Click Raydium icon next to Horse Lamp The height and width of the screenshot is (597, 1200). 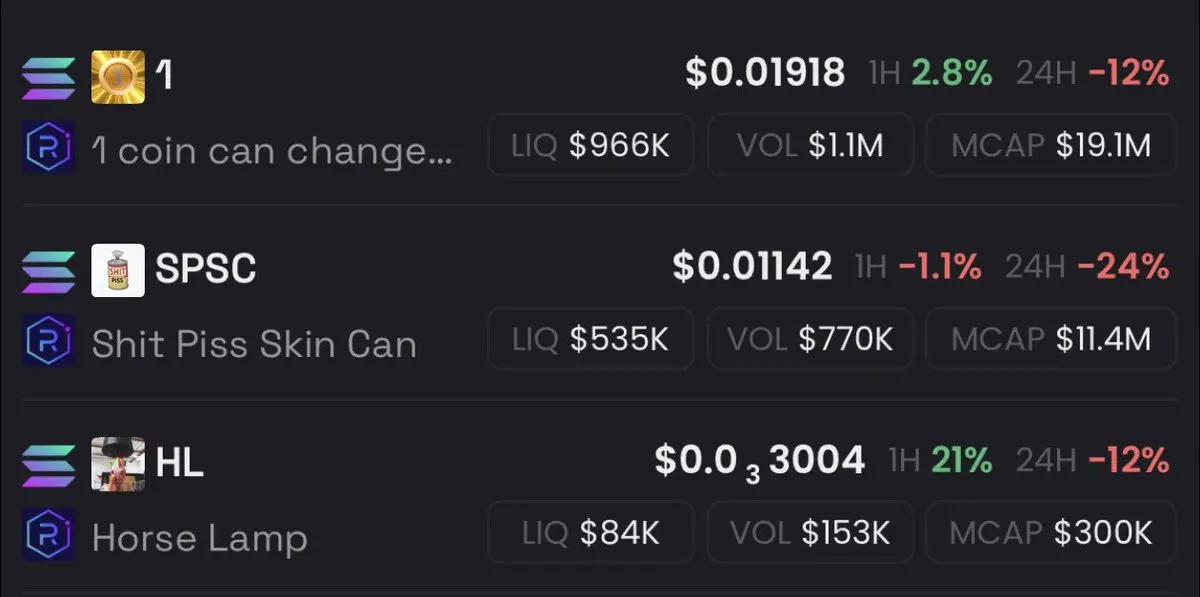click(x=48, y=537)
